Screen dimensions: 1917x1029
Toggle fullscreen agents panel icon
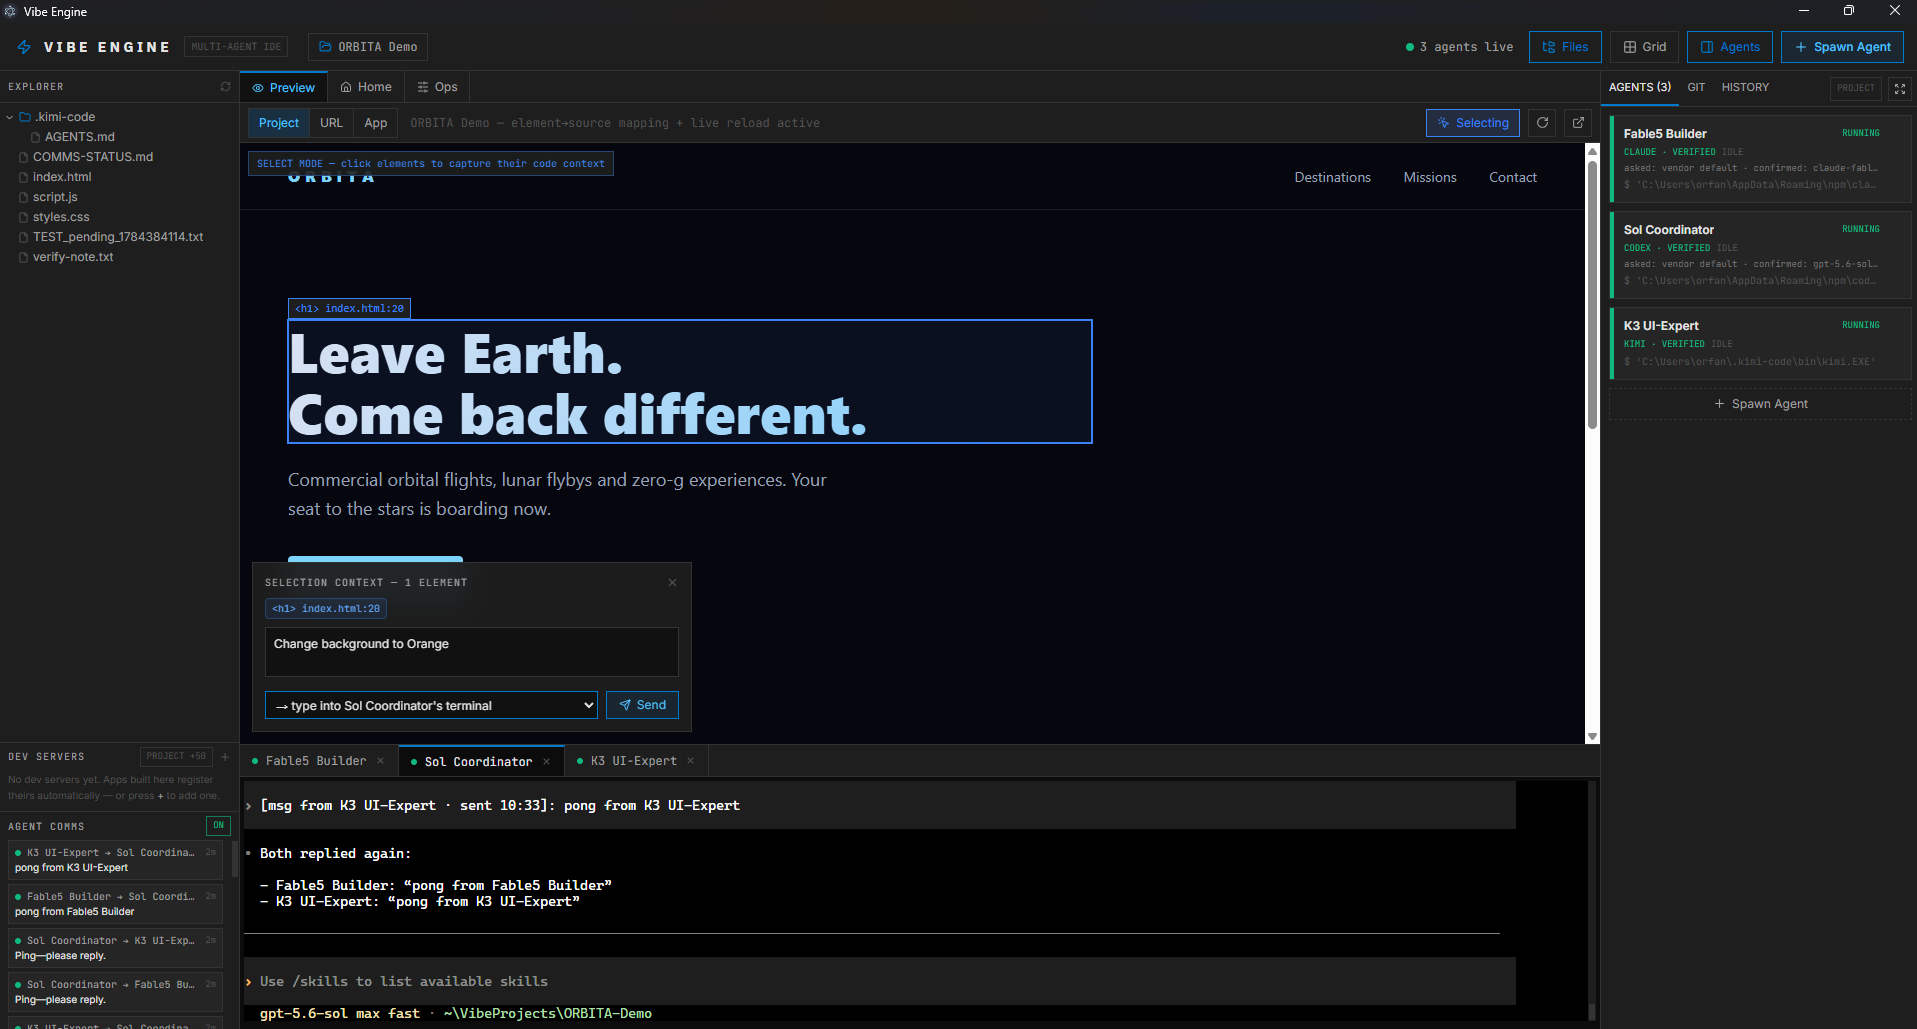[x=1900, y=88]
